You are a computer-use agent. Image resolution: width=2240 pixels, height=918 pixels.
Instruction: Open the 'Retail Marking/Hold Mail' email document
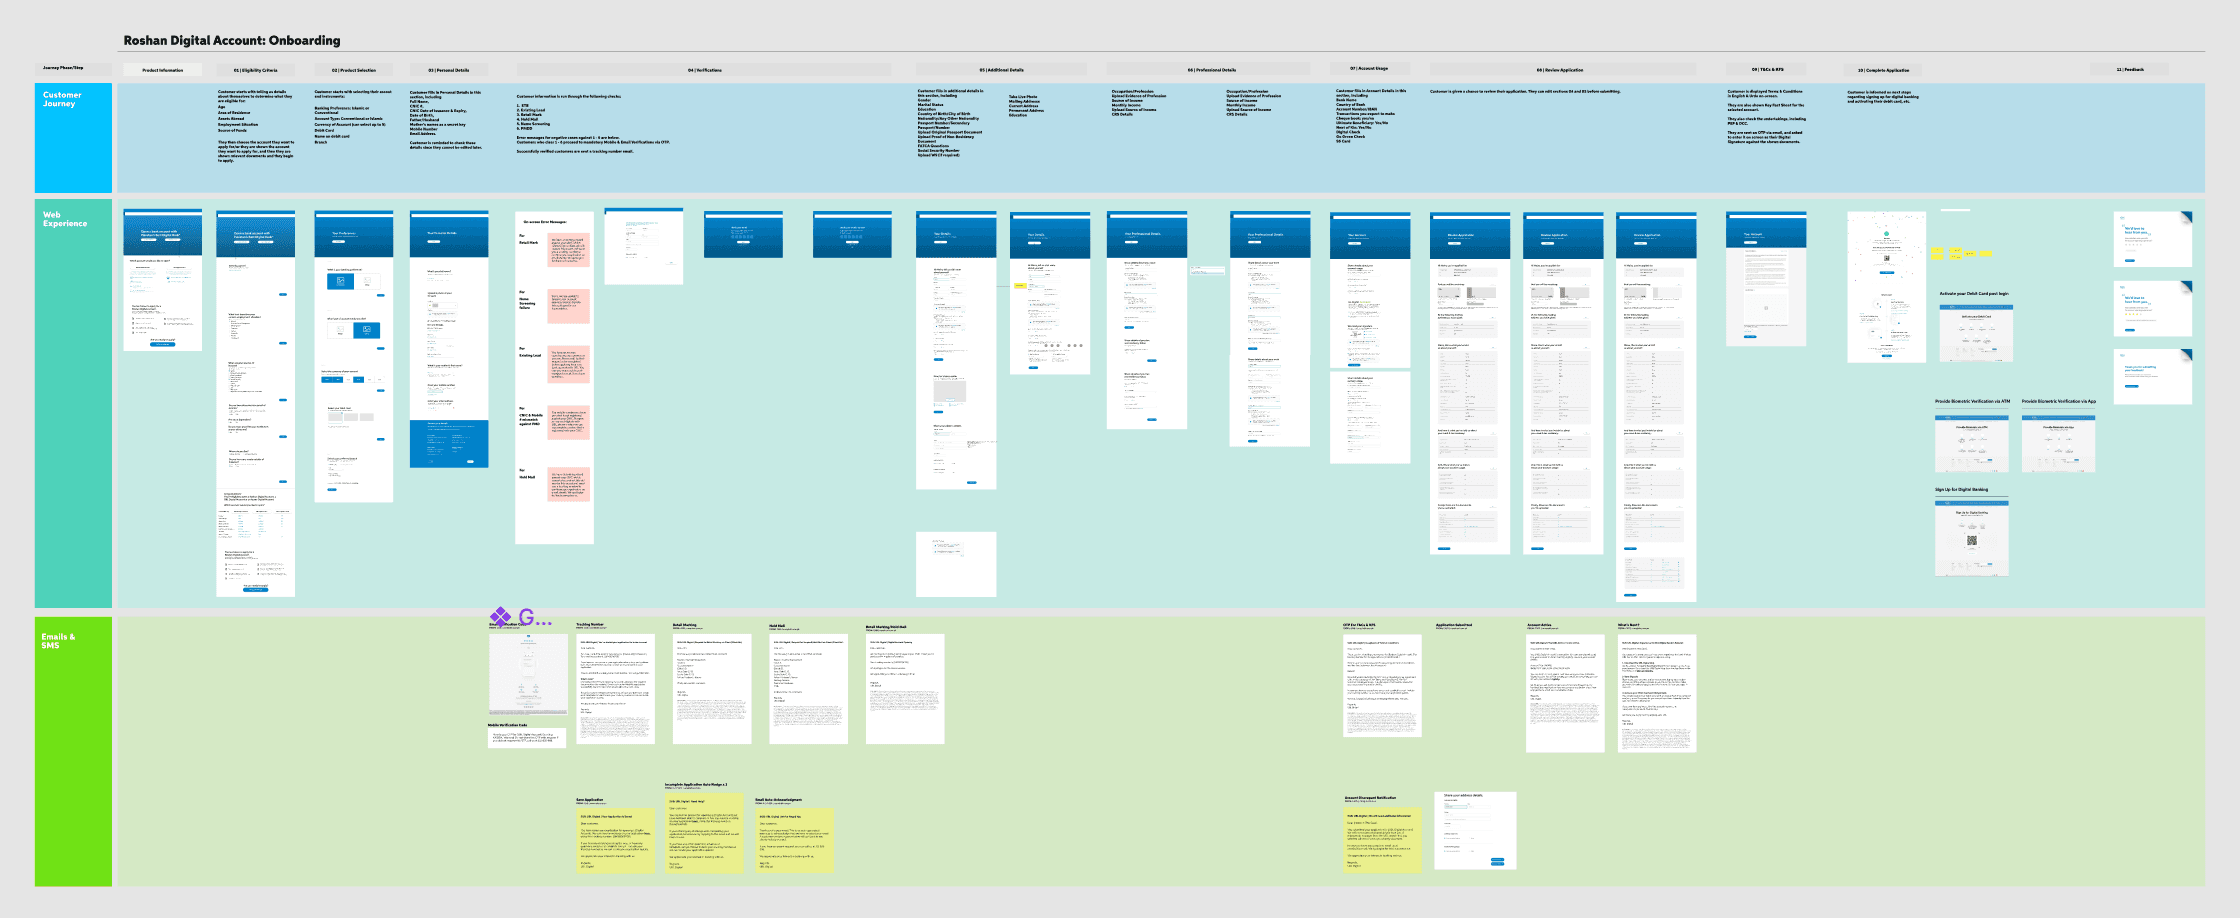tap(905, 689)
